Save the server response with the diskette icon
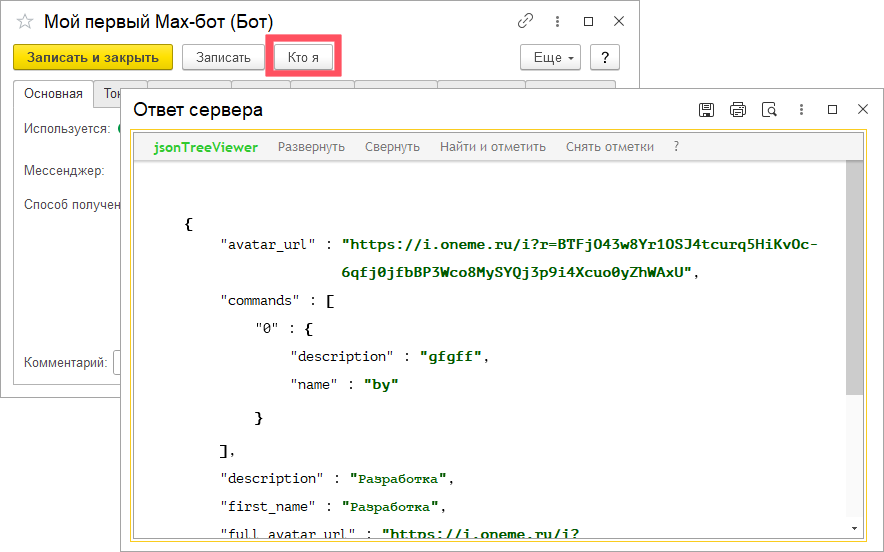This screenshot has width=884, height=552. (x=706, y=109)
